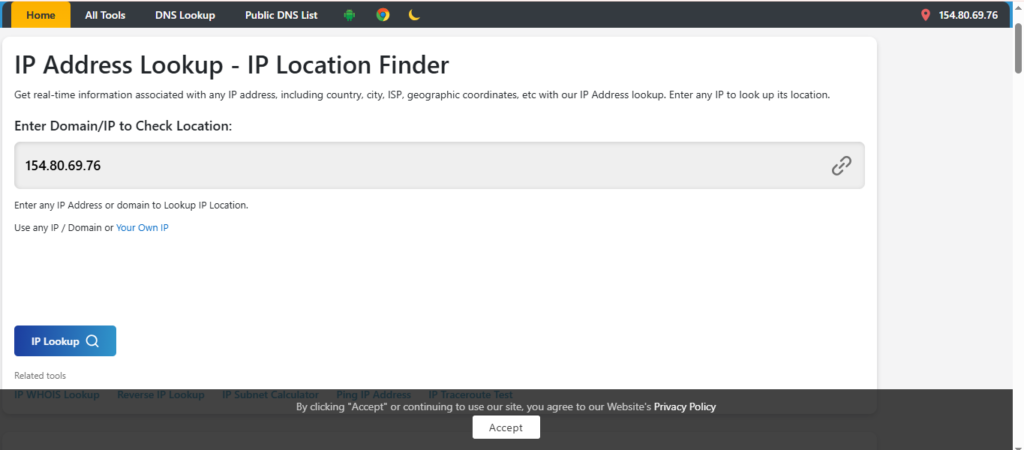Screen dimensions: 1024x450
Task: Open the IP WHOIS Lookup related tool
Action: pos(57,395)
